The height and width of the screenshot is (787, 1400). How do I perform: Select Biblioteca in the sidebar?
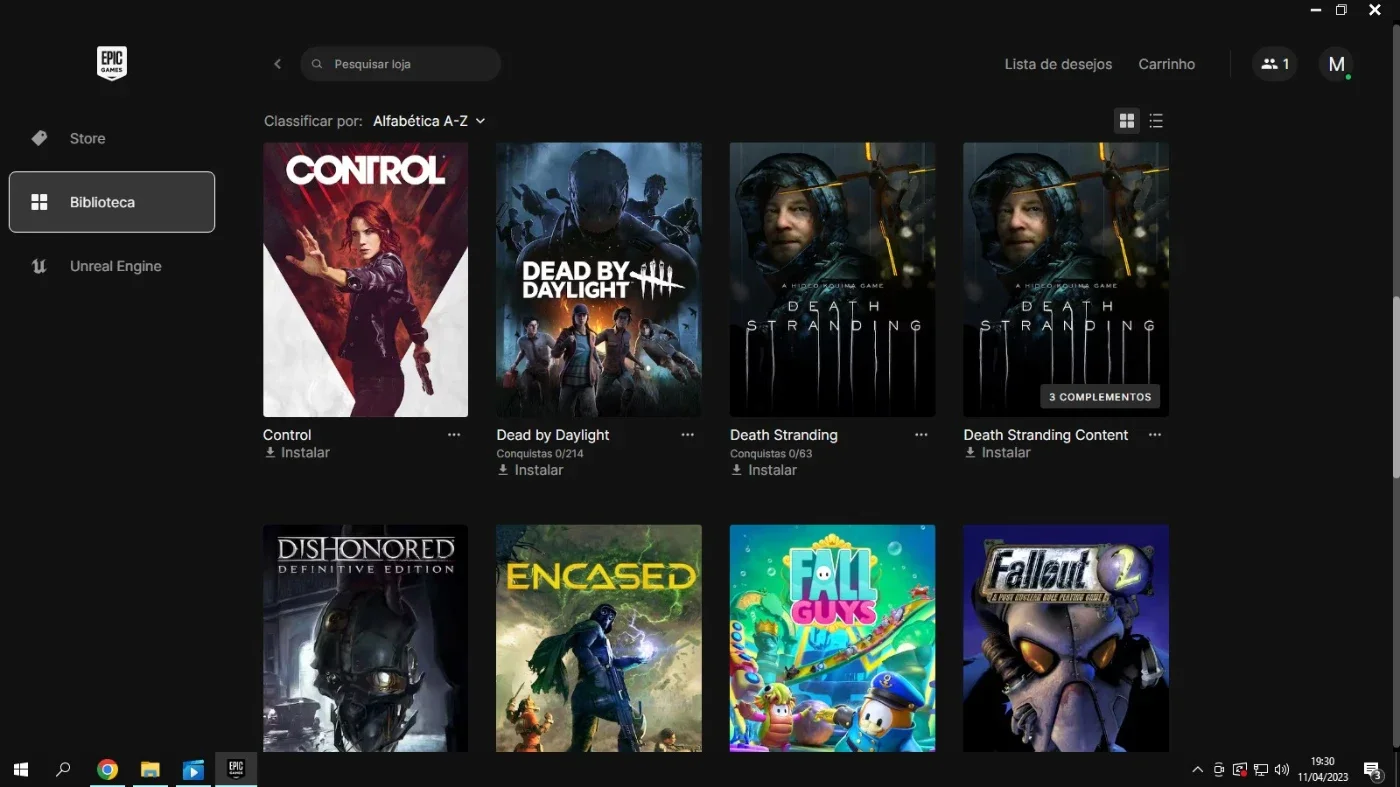tap(112, 202)
